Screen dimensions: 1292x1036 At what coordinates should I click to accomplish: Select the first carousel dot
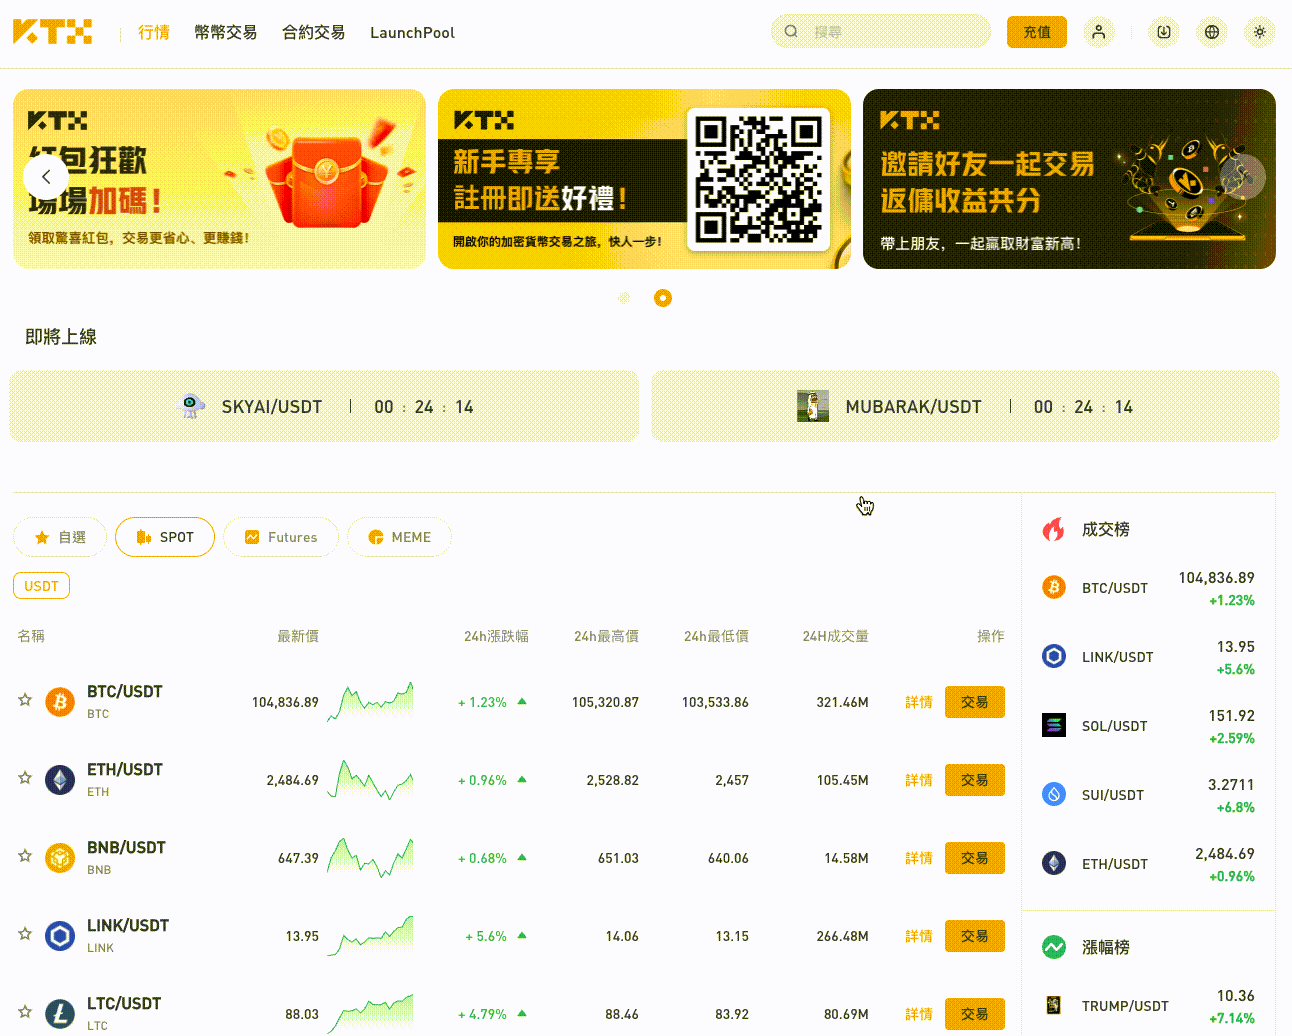coord(624,298)
